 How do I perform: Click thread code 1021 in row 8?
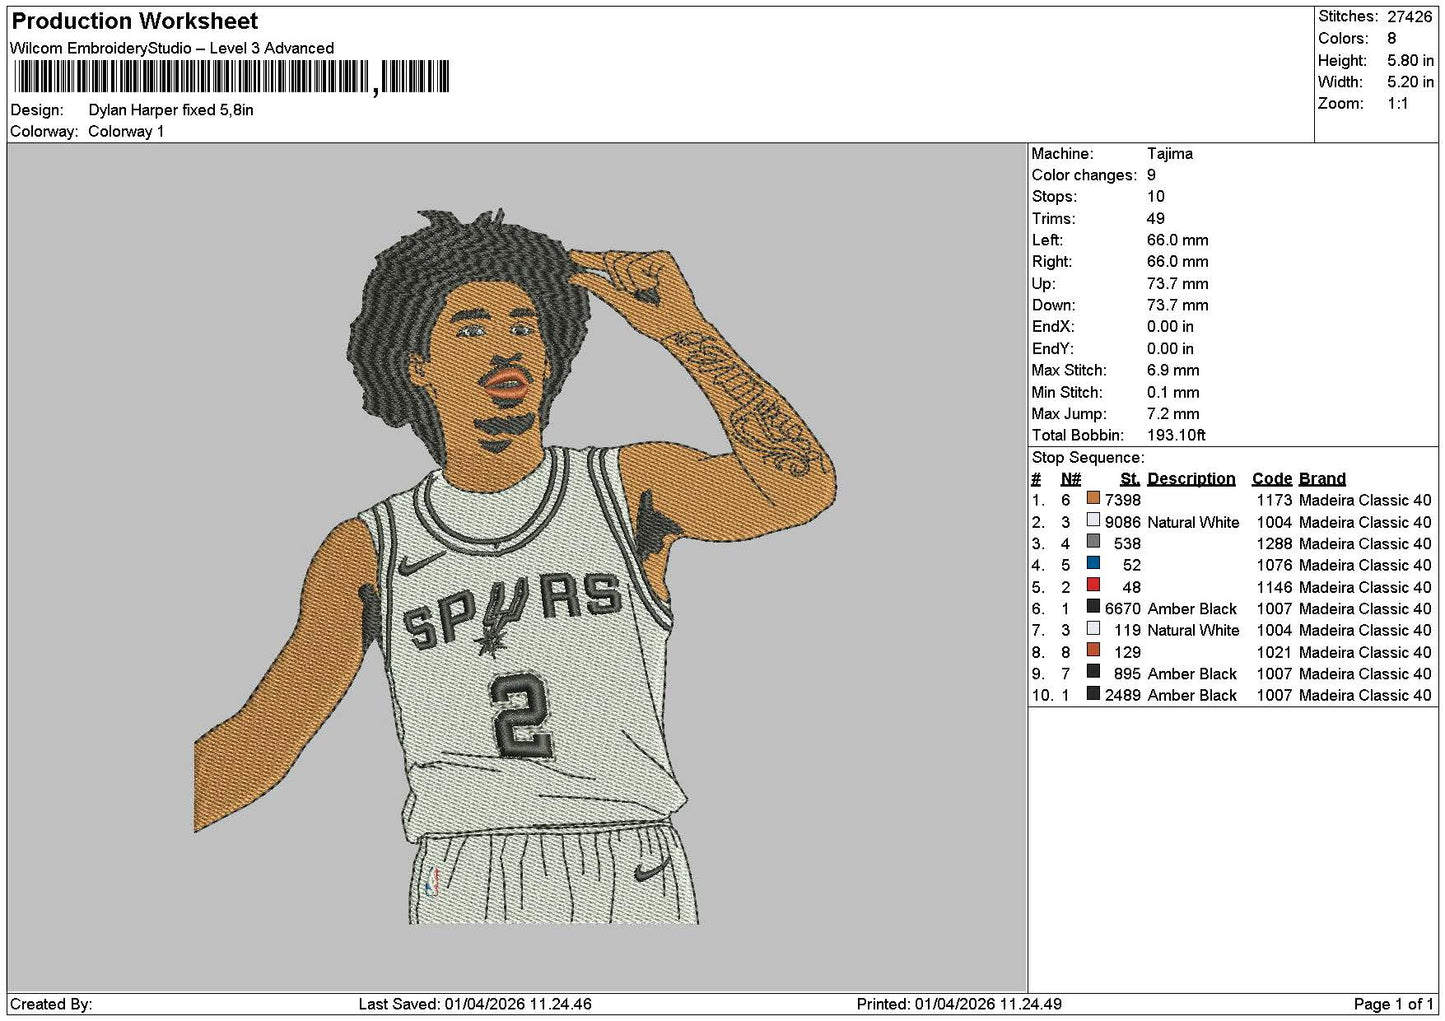coord(1274,652)
